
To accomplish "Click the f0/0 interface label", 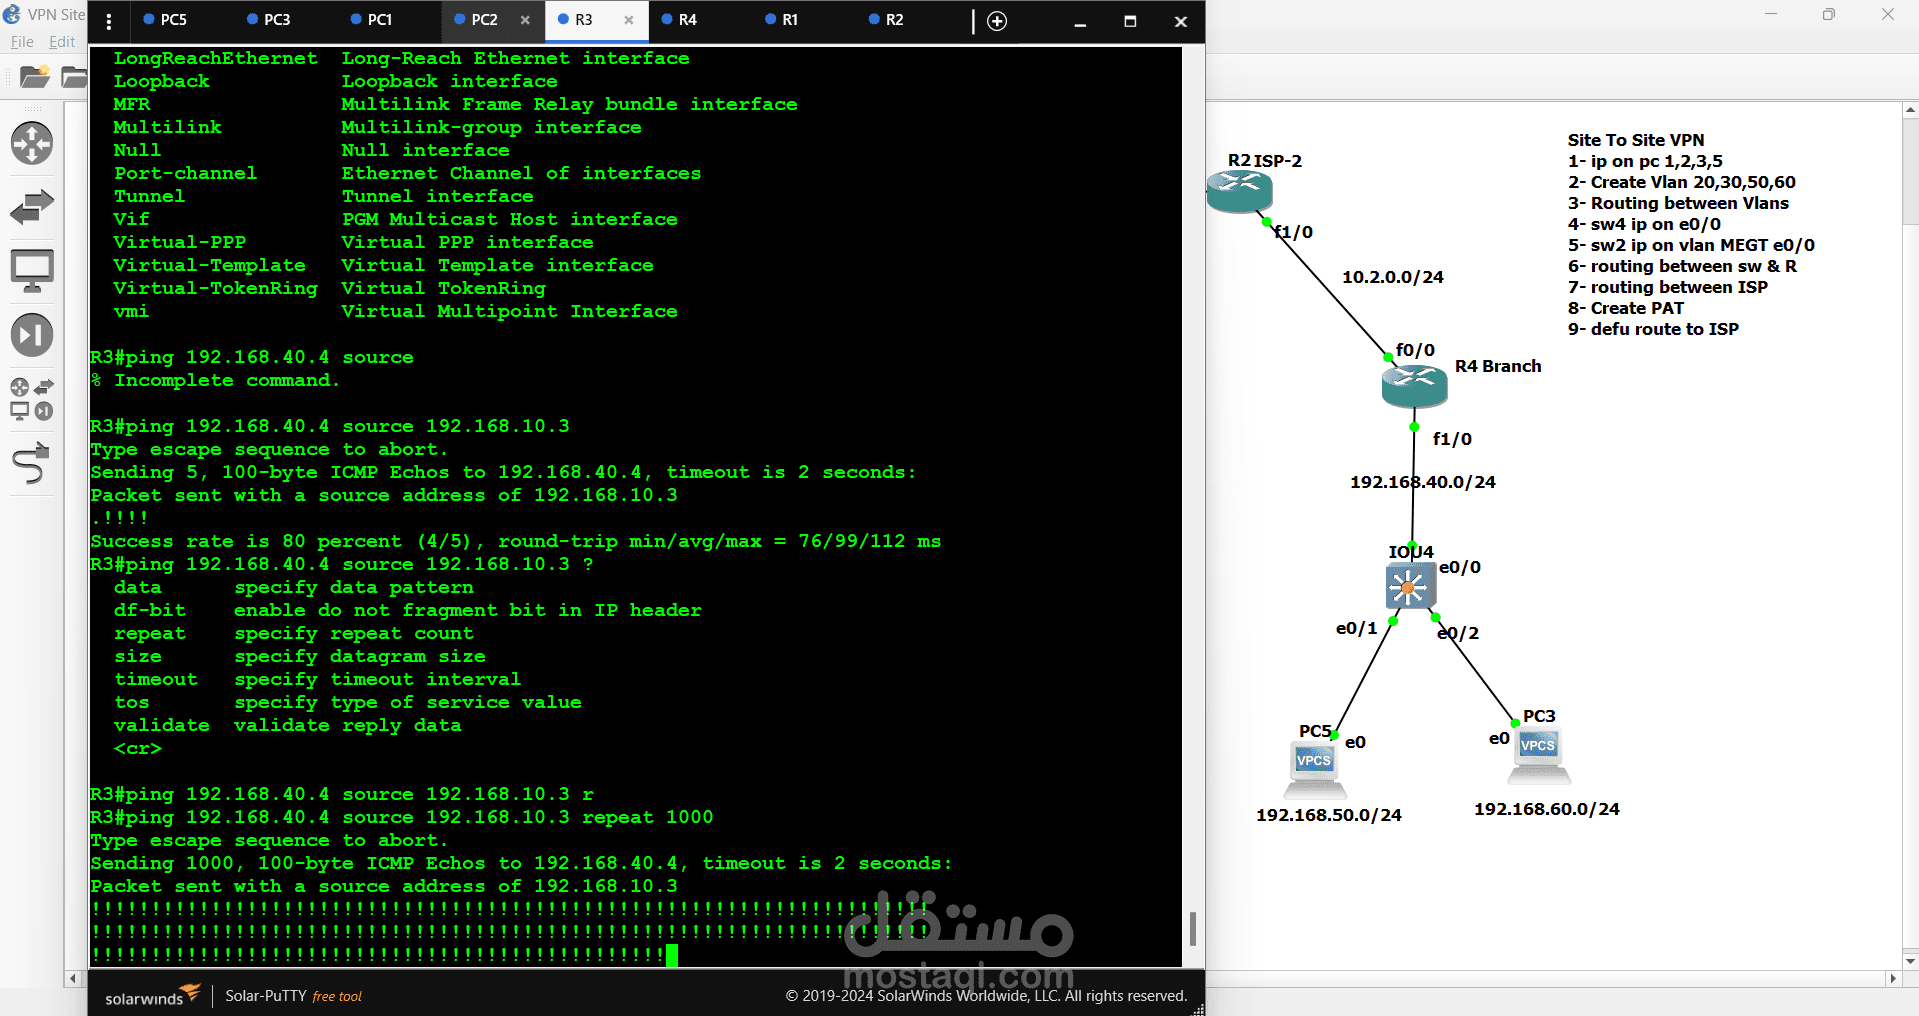I will 1415,350.
